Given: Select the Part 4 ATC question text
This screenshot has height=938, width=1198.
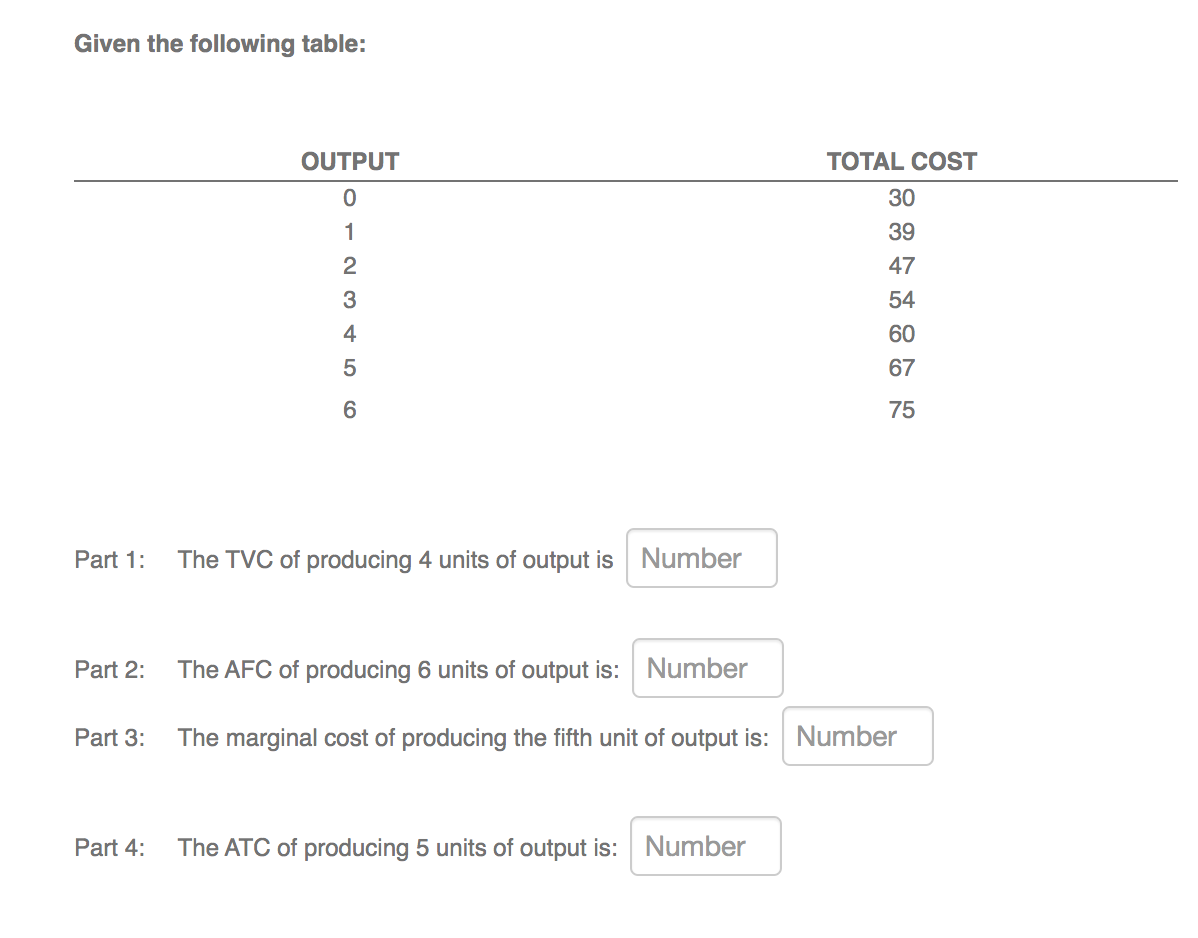Looking at the screenshot, I should click(x=398, y=847).
